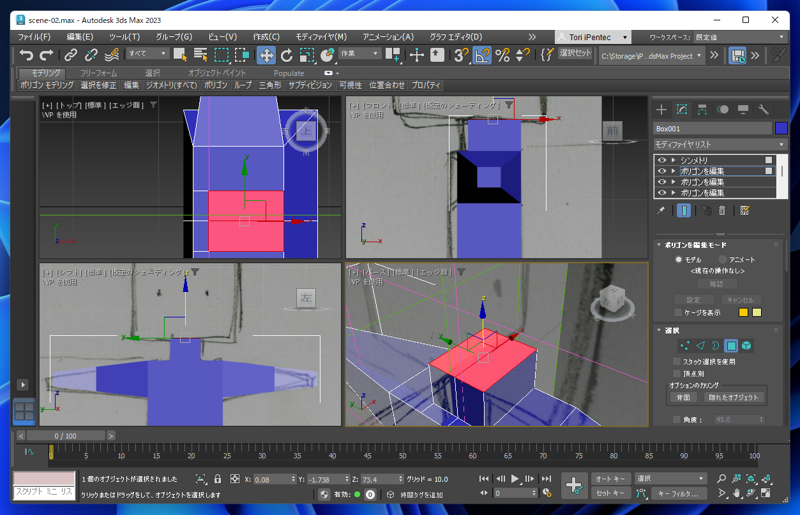
Task: Open the アニメーション(A) menu
Action: click(x=388, y=37)
